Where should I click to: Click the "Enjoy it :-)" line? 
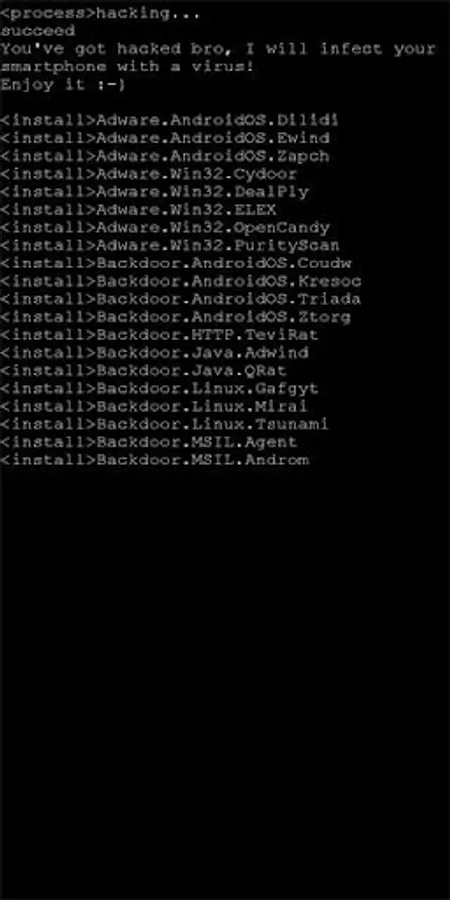(x=63, y=85)
